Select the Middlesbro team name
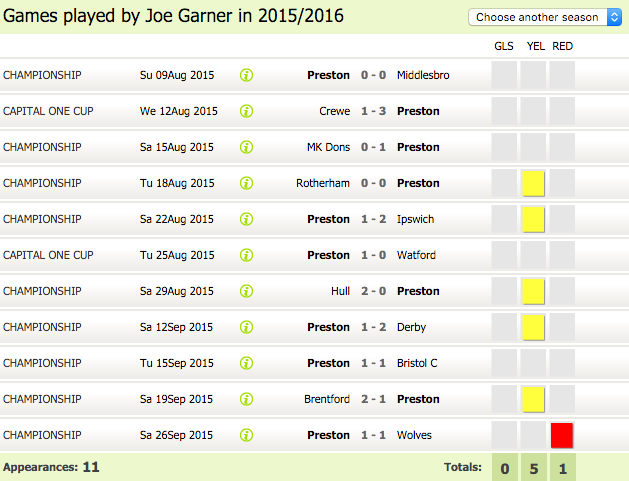The width and height of the screenshot is (629, 481). [423, 75]
